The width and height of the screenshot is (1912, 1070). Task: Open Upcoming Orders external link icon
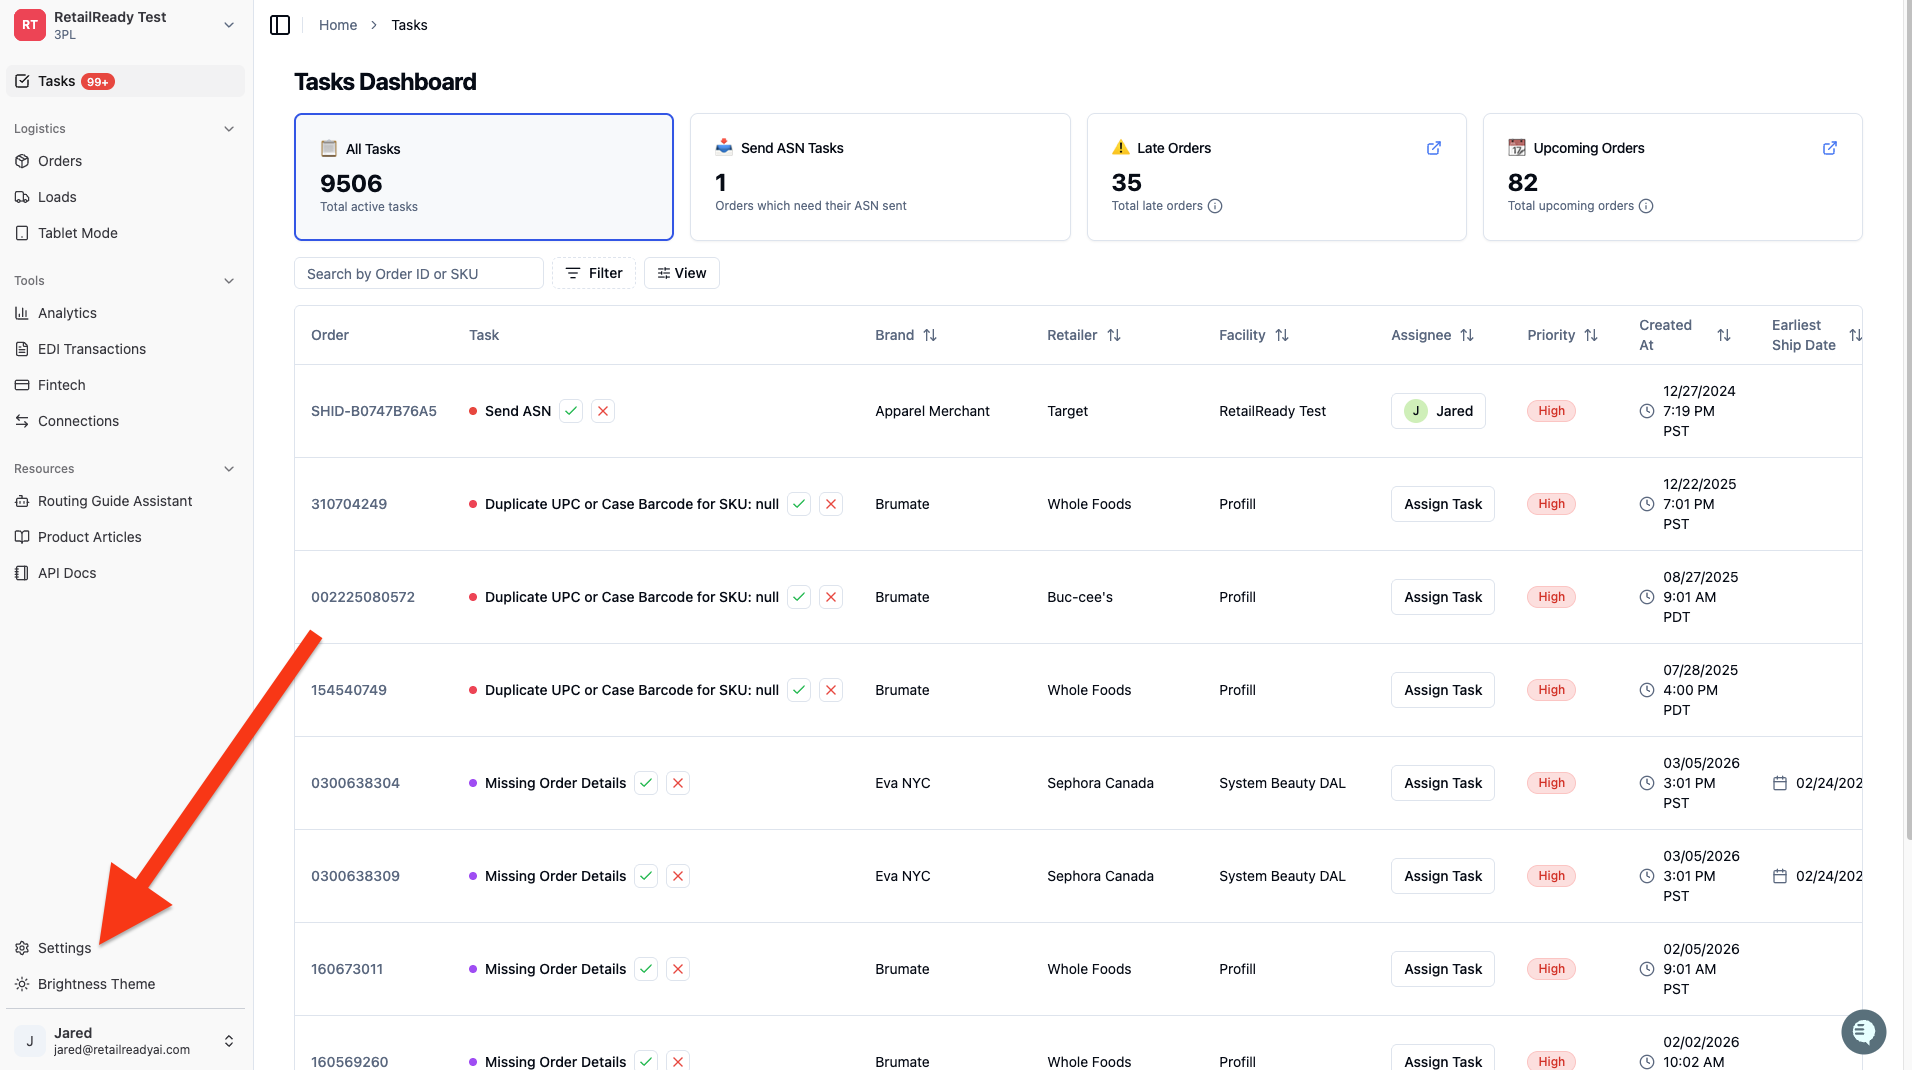coord(1829,148)
